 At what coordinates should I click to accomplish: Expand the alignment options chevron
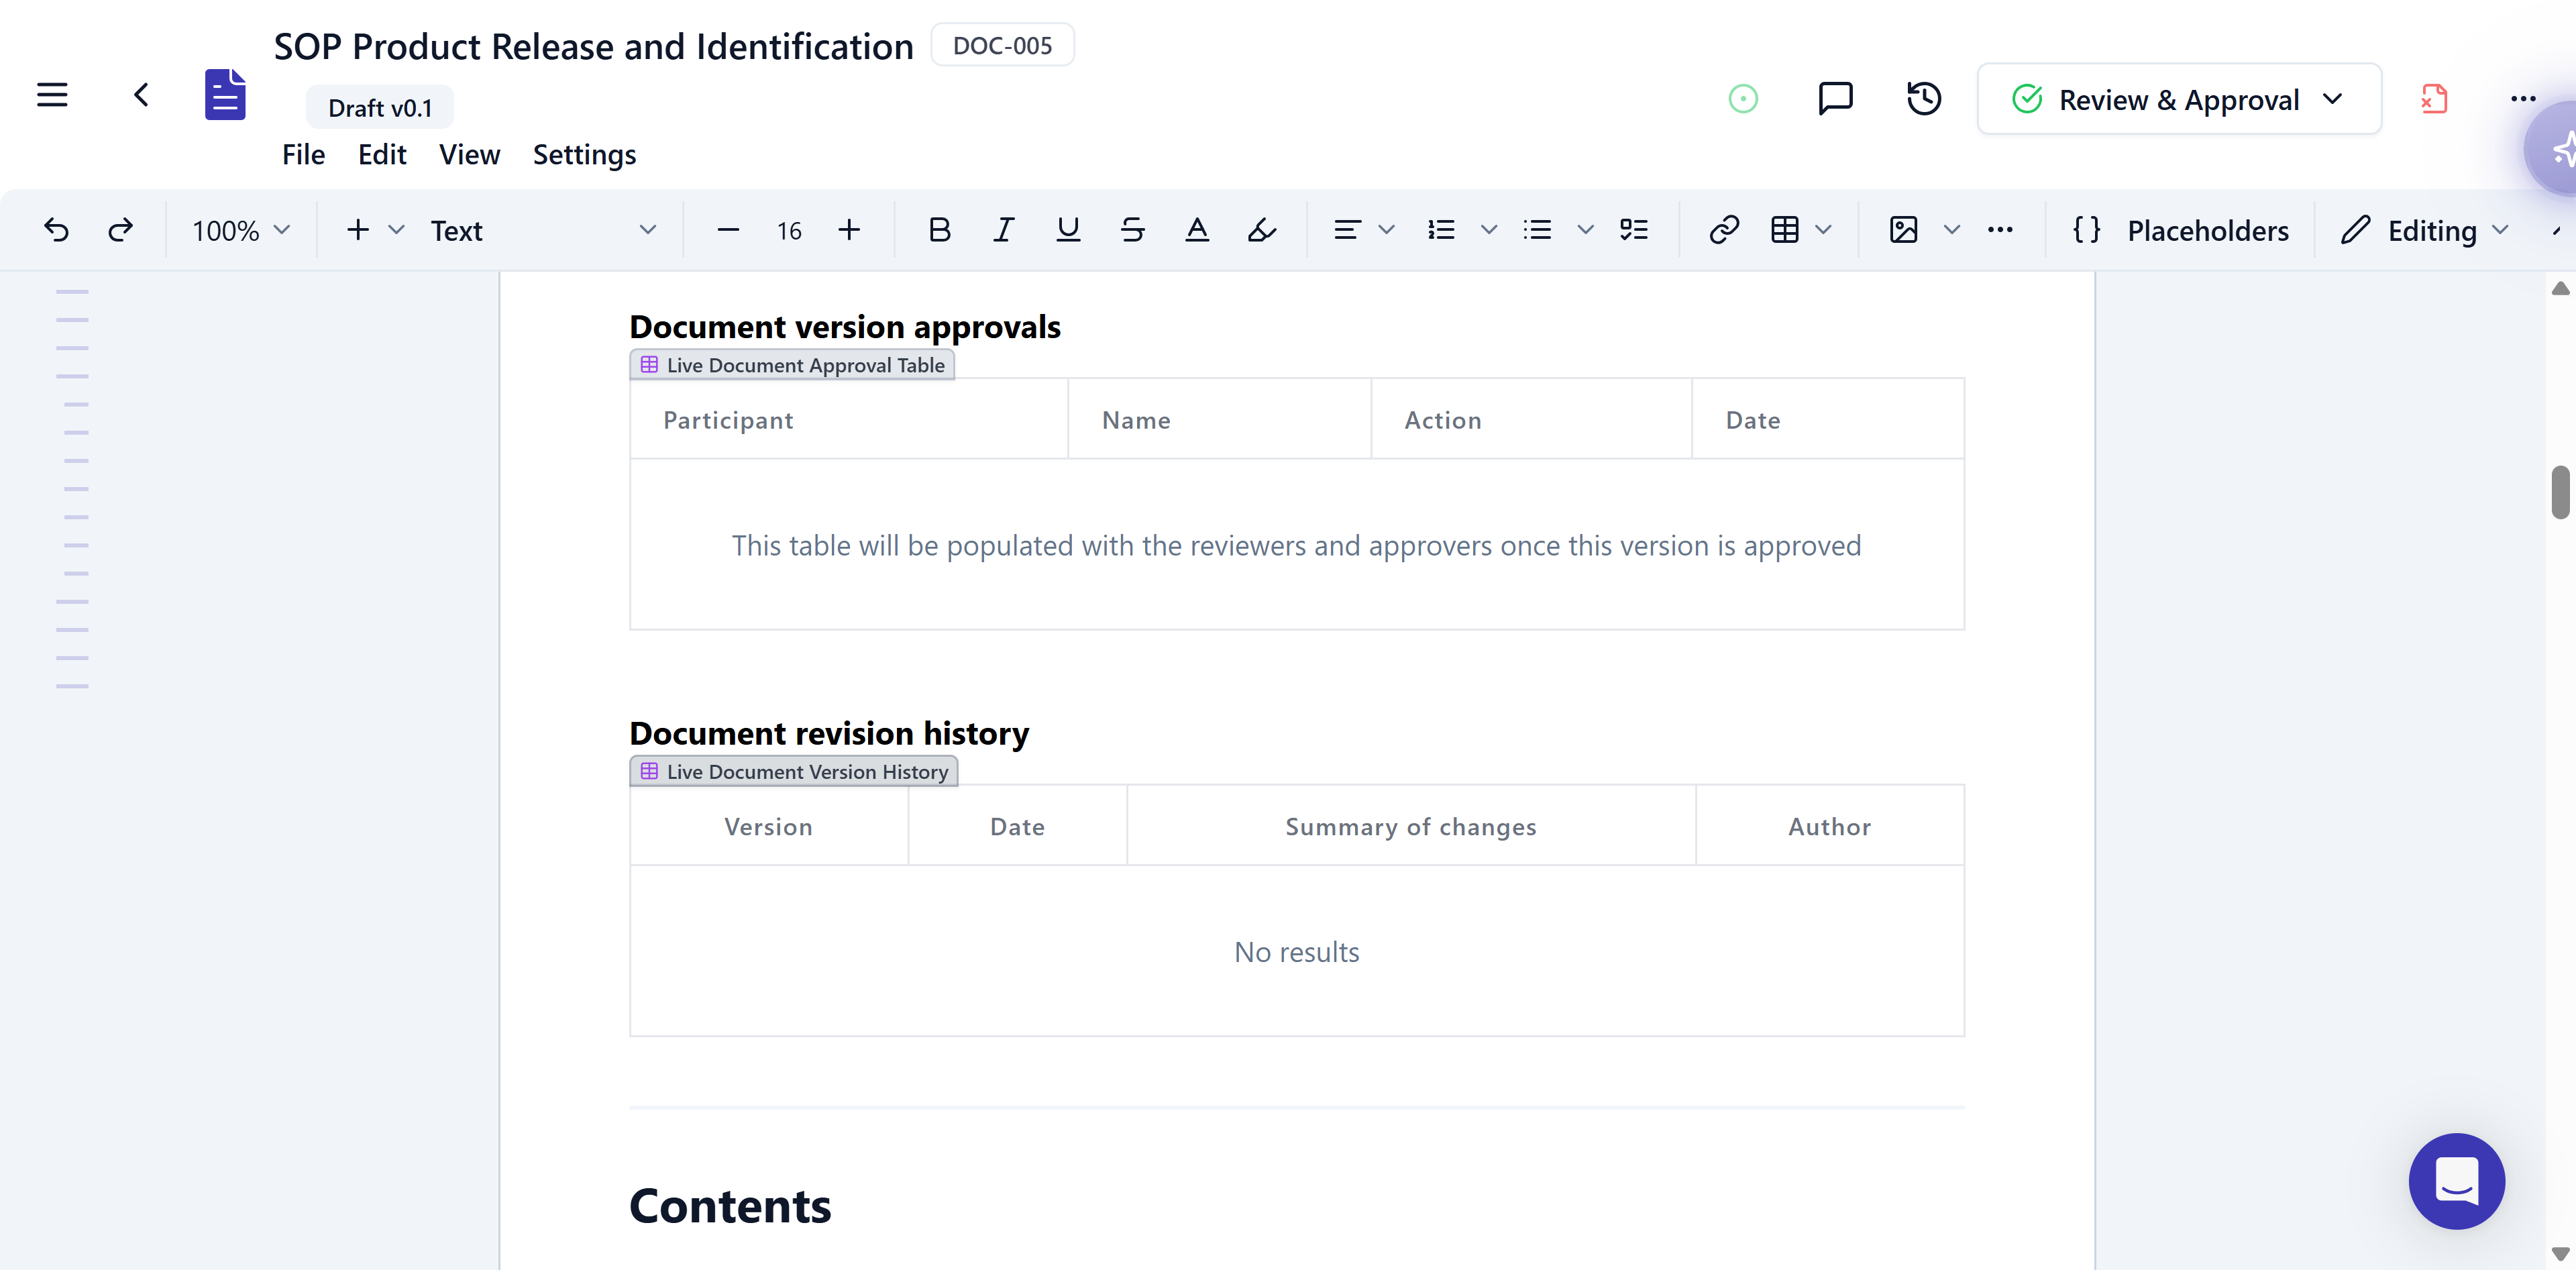[1387, 230]
